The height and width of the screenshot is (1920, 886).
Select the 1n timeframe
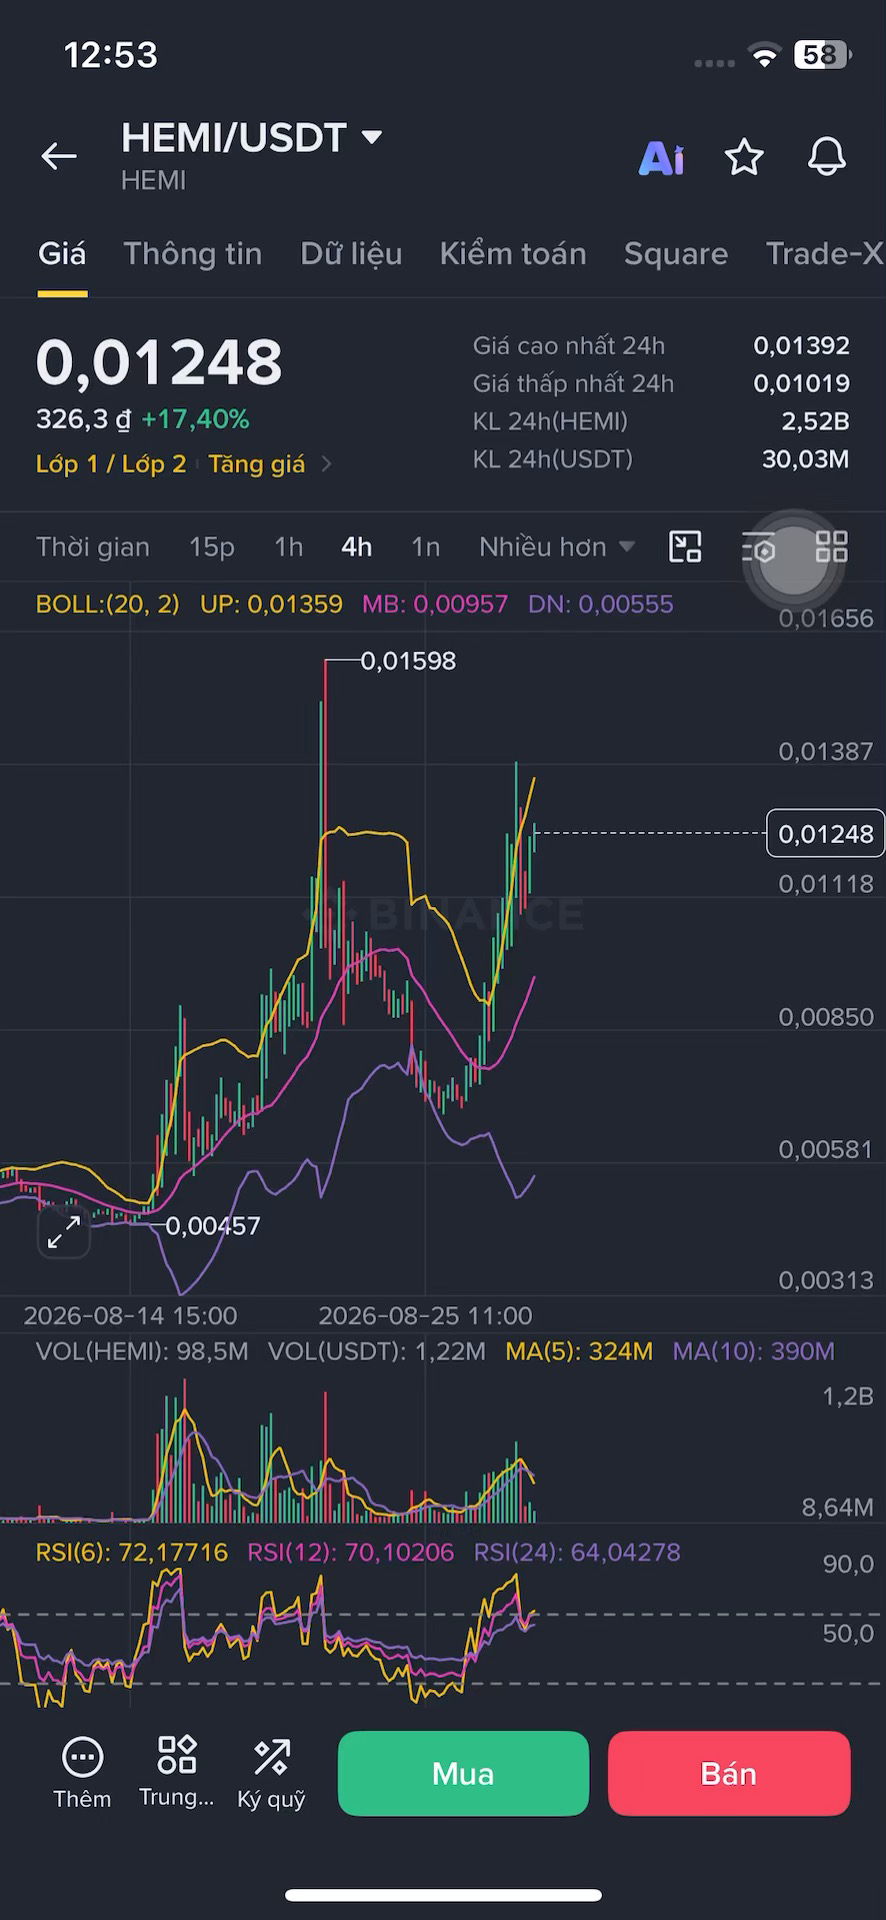coord(426,547)
